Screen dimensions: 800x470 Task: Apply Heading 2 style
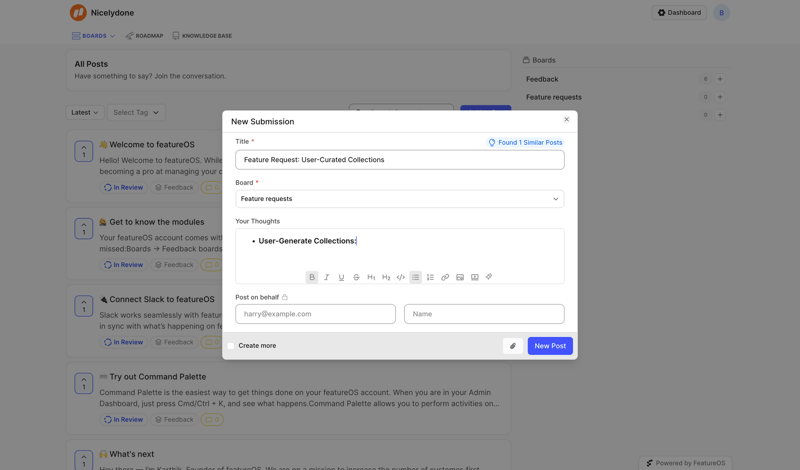pos(386,277)
